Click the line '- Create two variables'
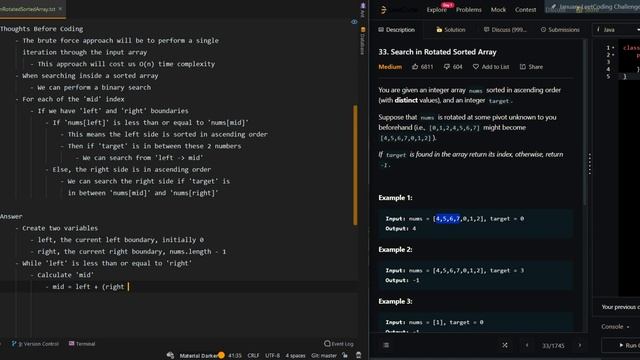Image resolution: width=640 pixels, height=360 pixels. [57, 228]
